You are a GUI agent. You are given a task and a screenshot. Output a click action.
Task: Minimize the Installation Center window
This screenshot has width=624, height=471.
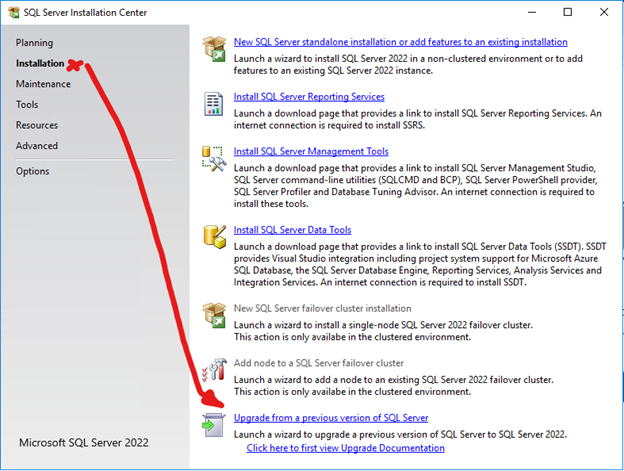click(x=532, y=12)
